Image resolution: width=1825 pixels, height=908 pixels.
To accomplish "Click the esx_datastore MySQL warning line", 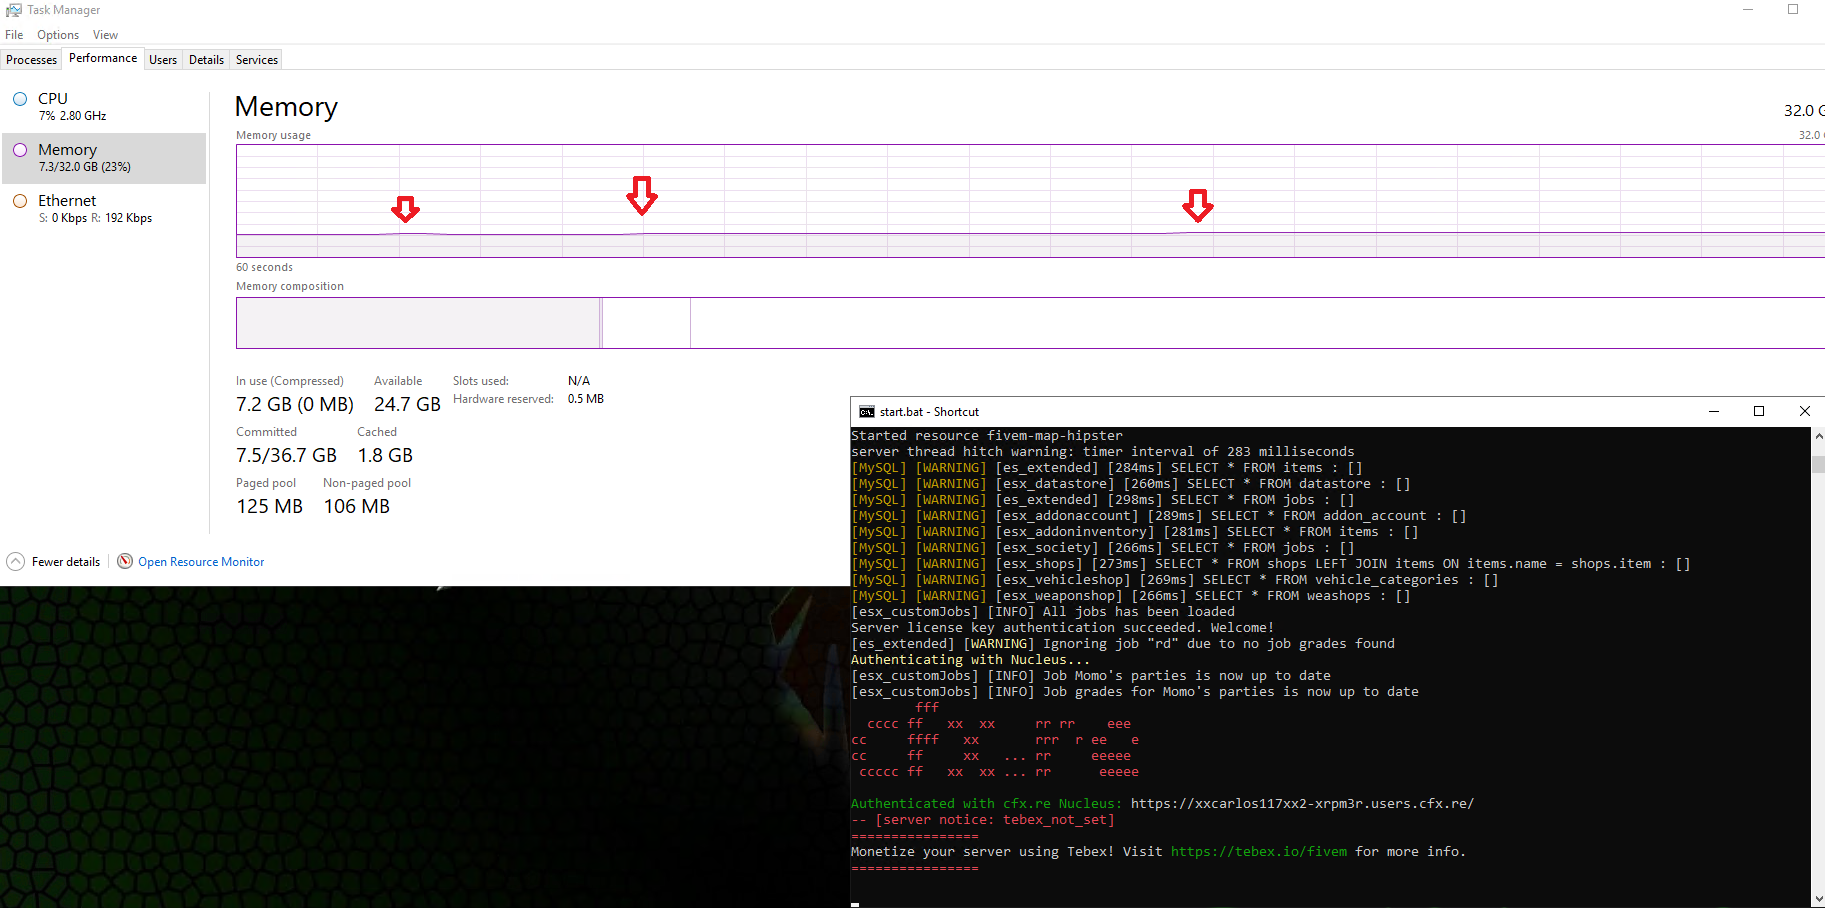I will [1130, 484].
